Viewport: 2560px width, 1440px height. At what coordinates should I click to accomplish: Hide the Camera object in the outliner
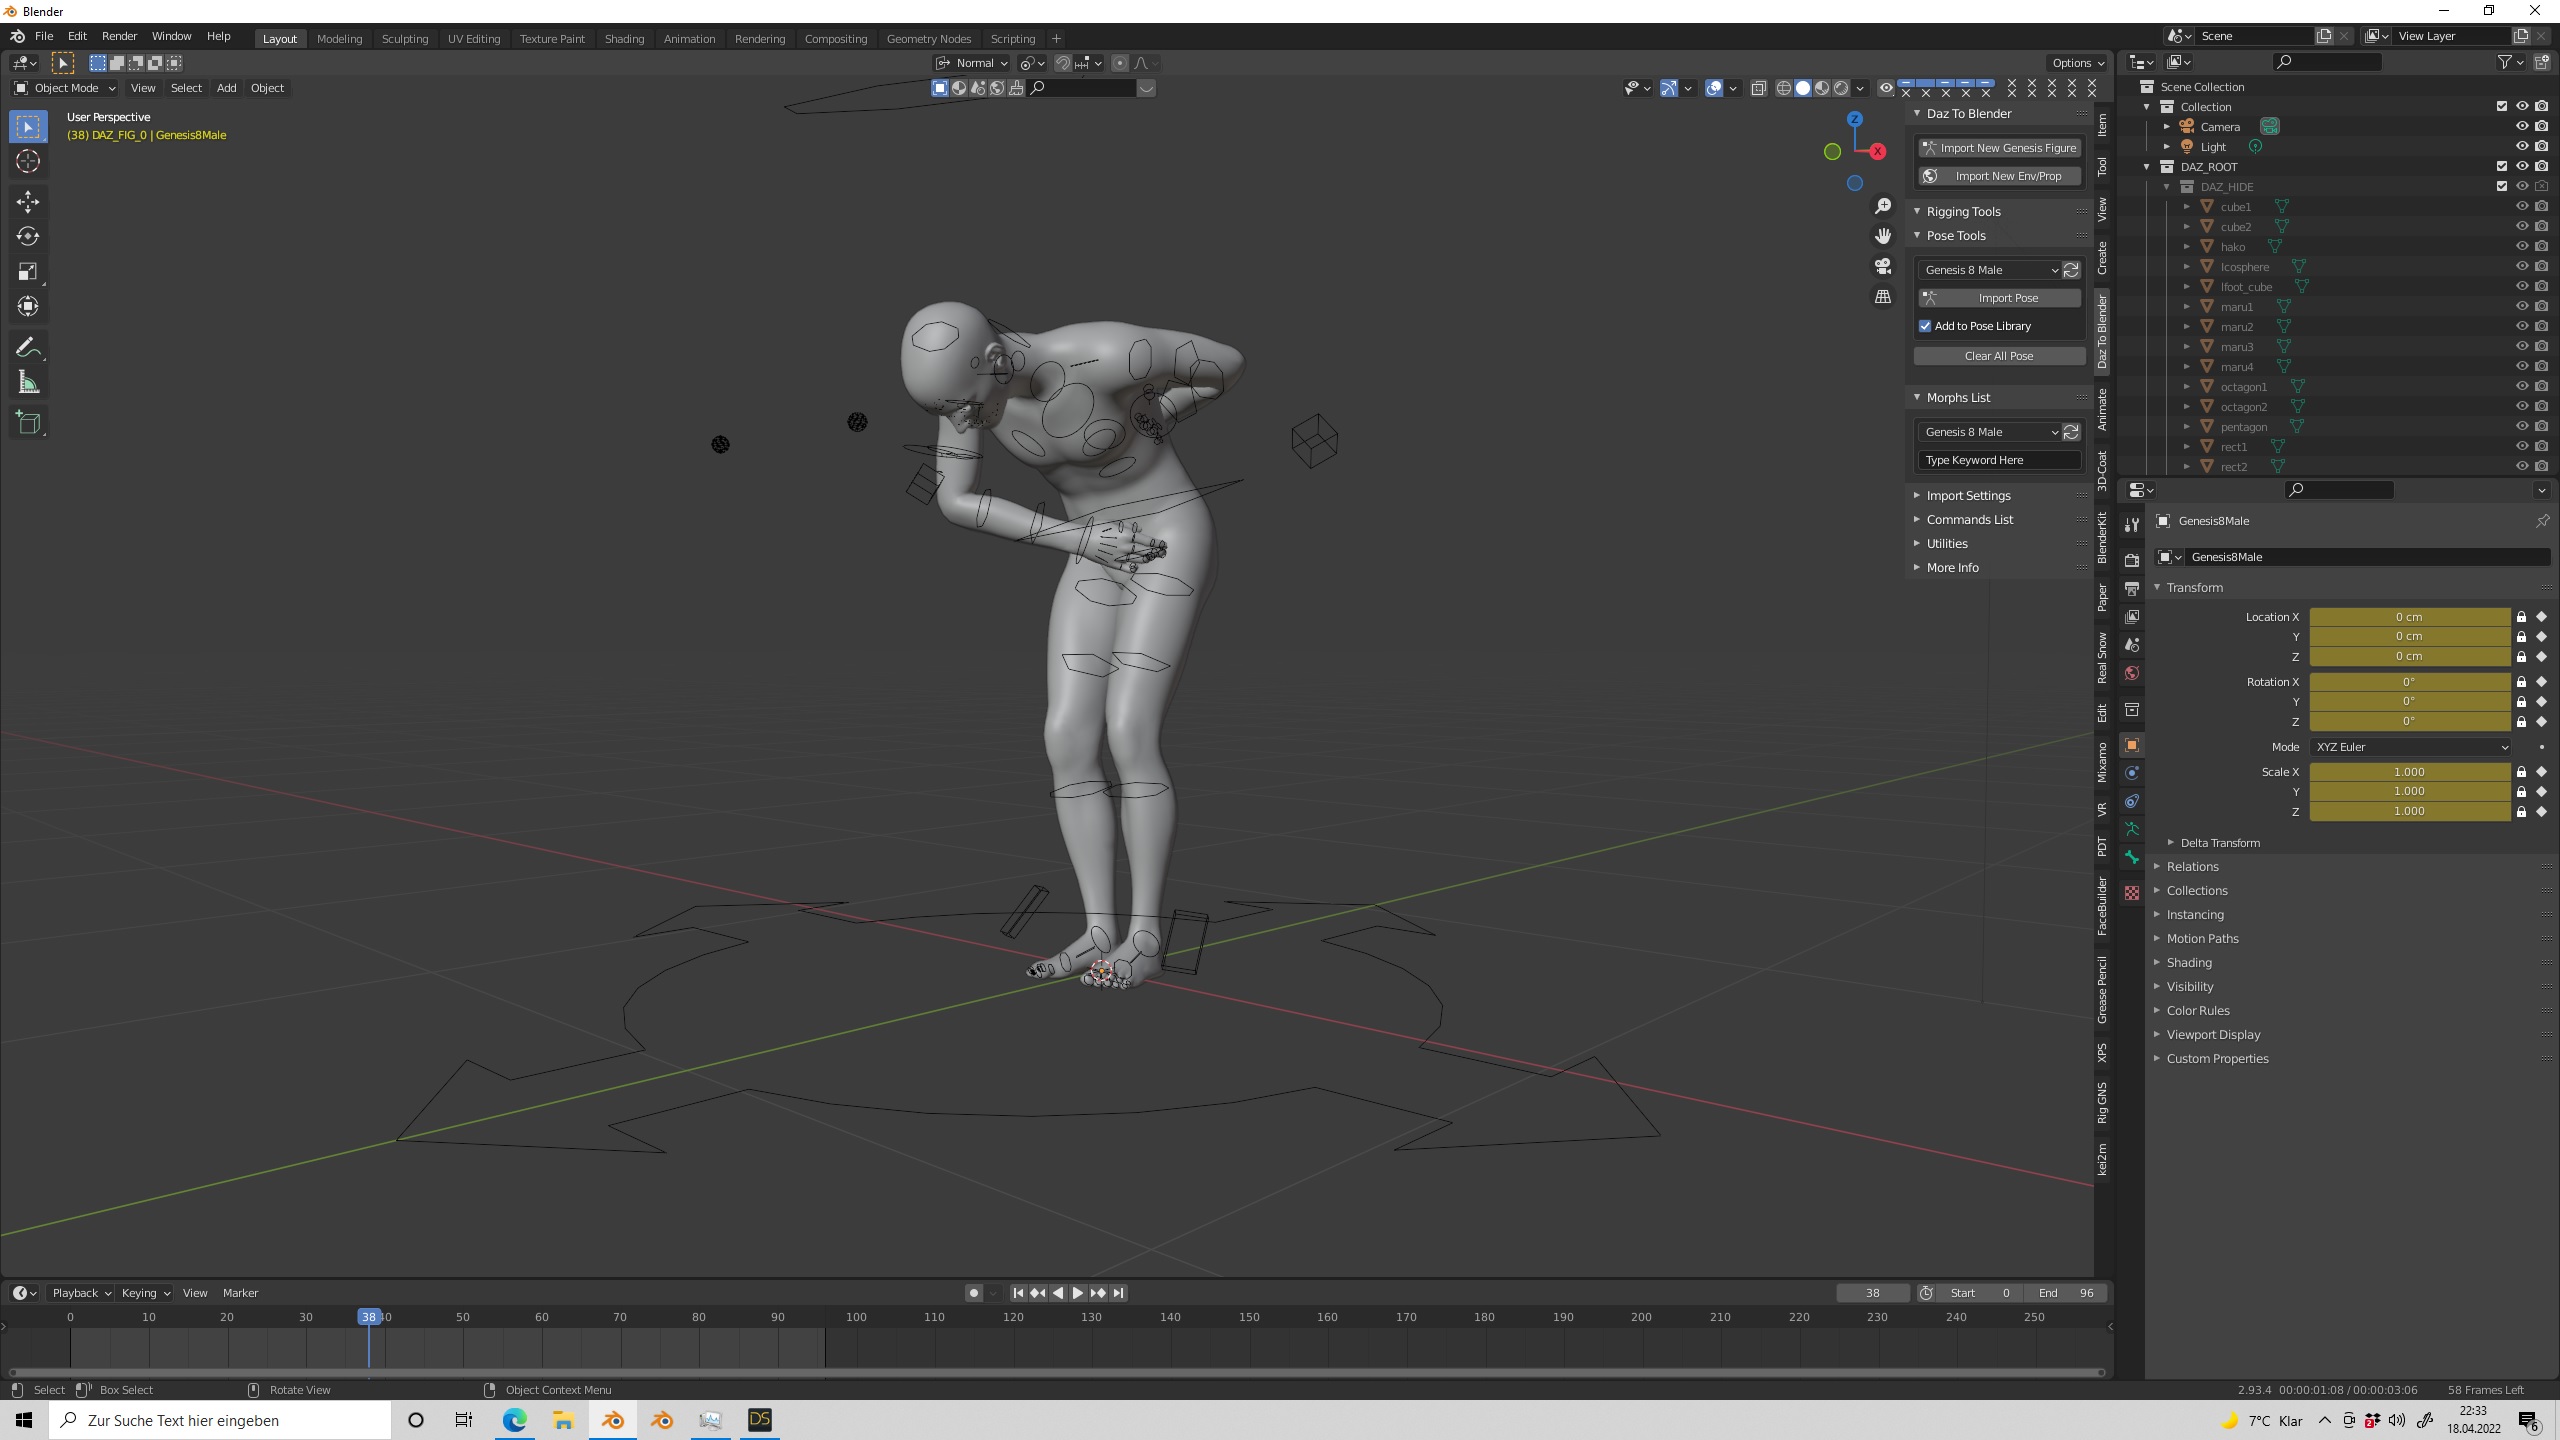2521,127
